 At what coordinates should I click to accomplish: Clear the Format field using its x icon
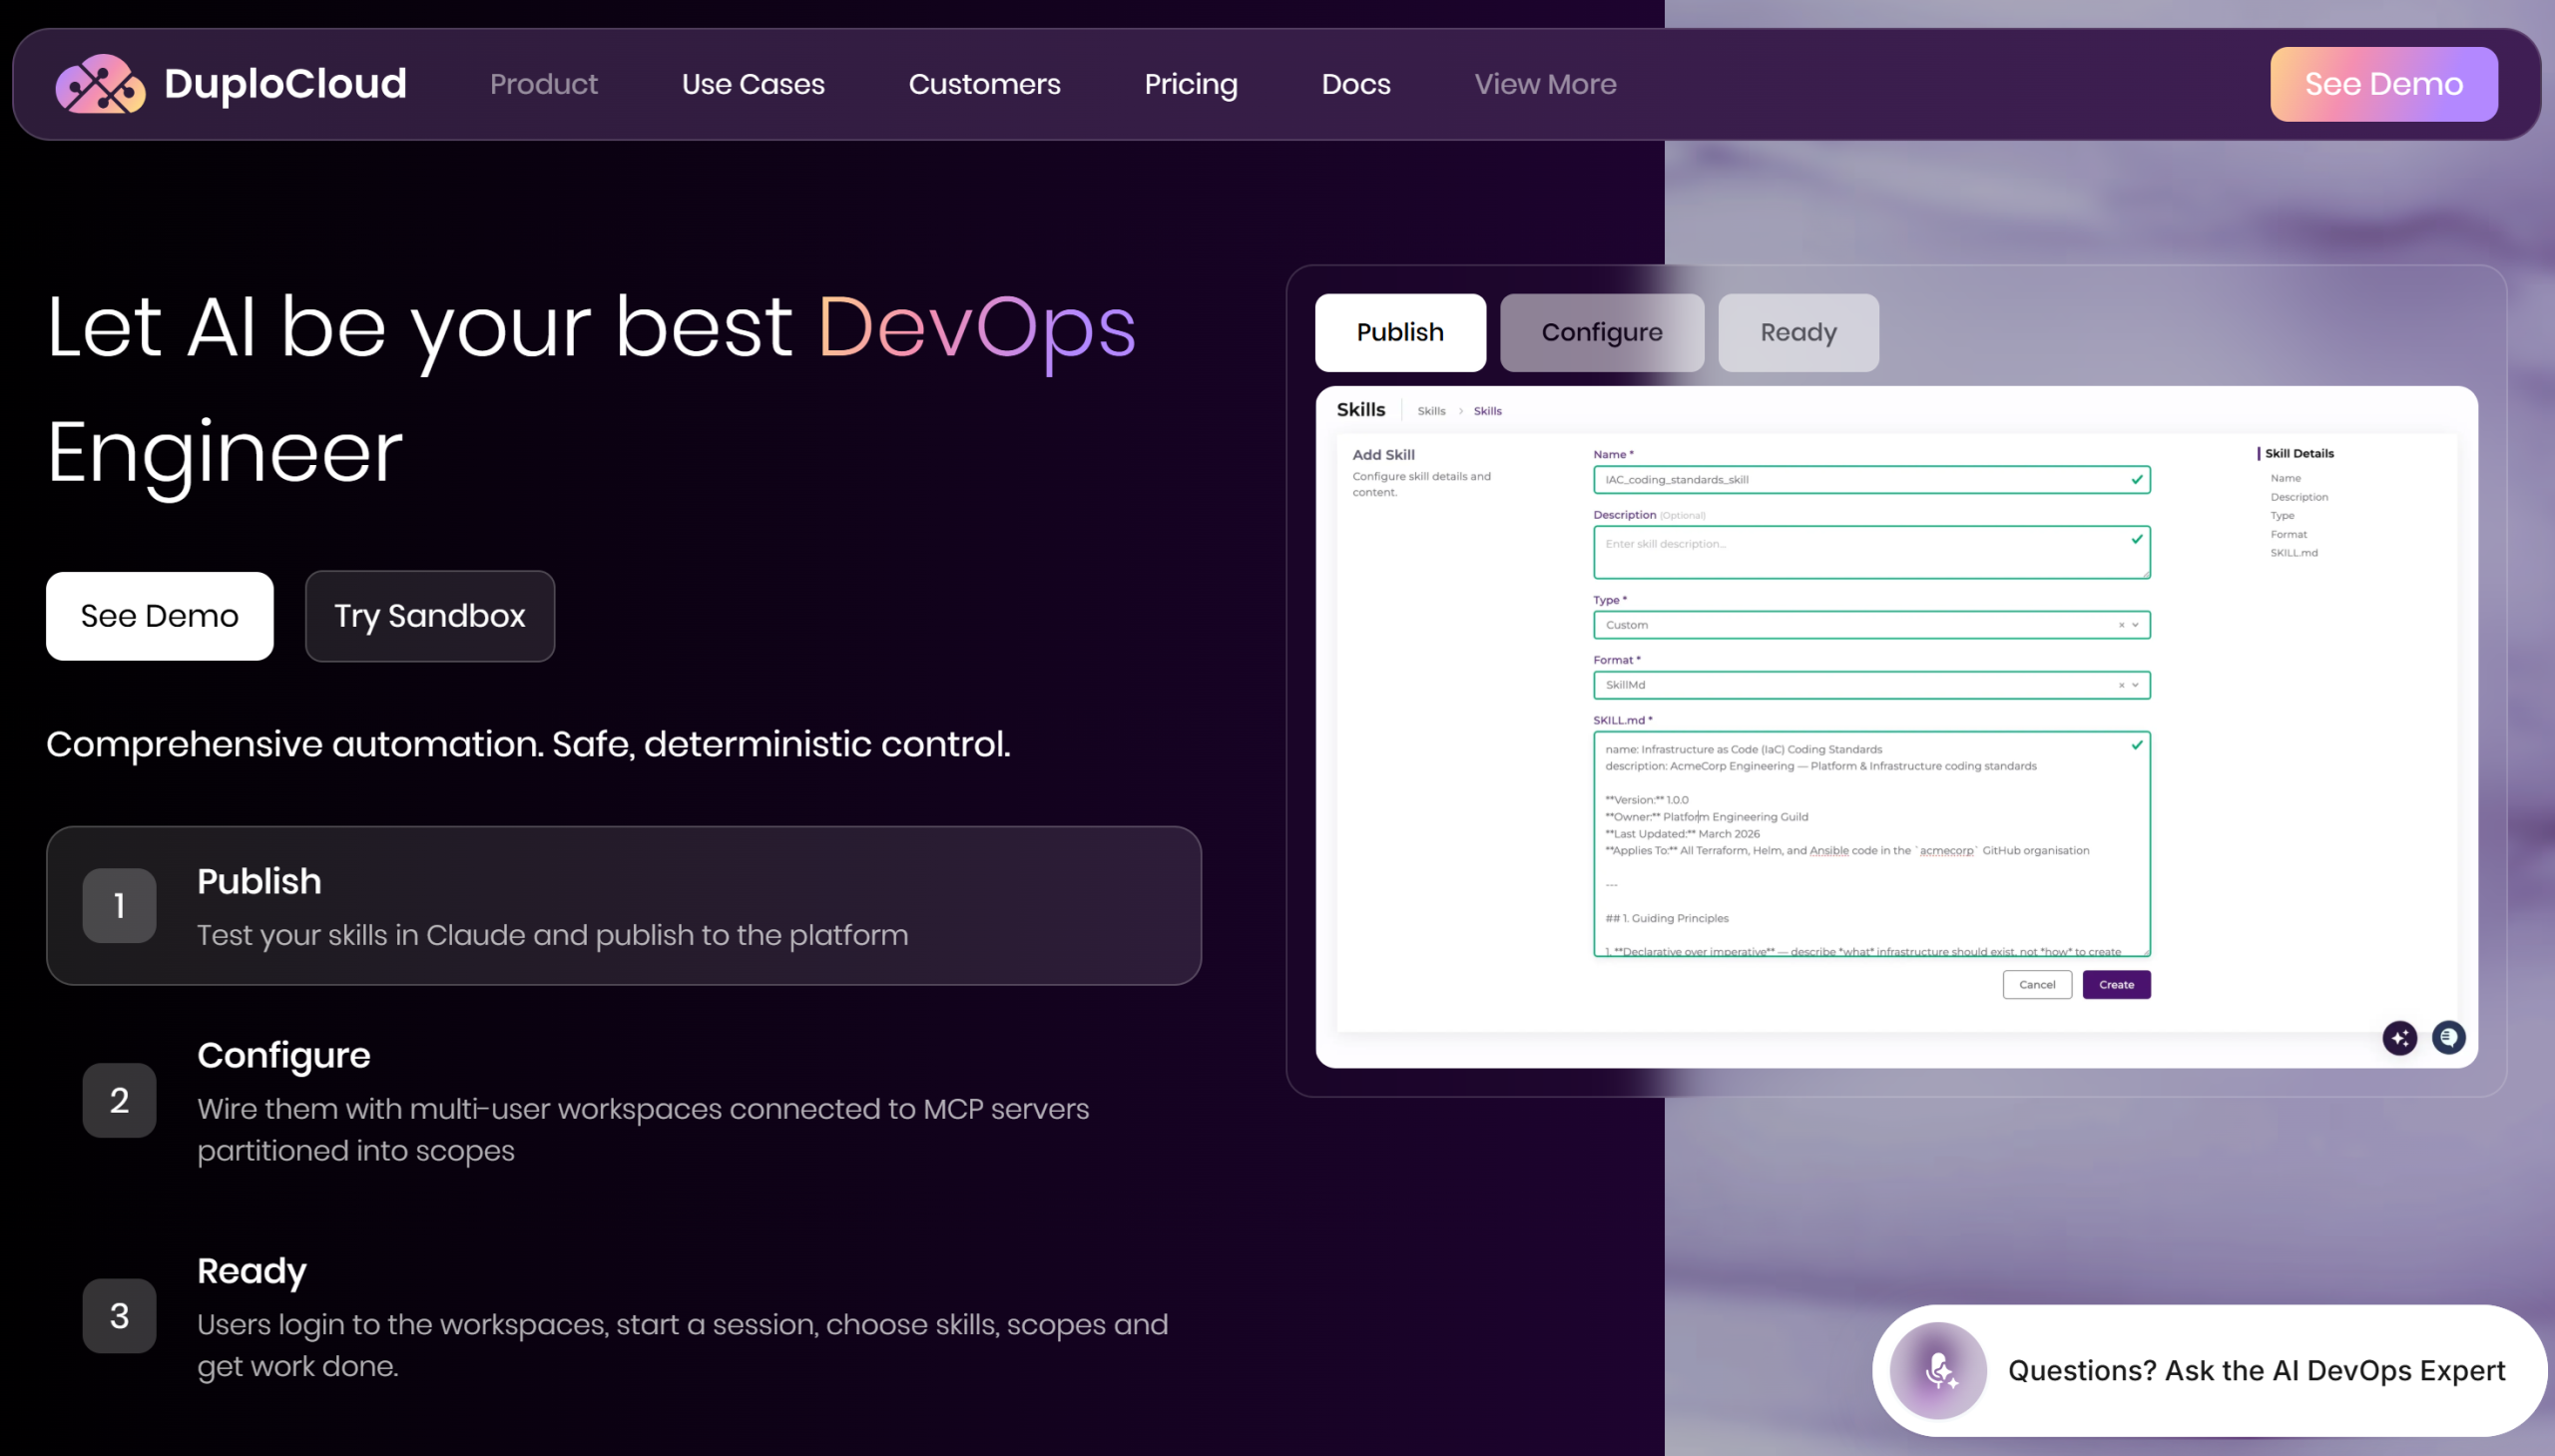tap(2120, 685)
